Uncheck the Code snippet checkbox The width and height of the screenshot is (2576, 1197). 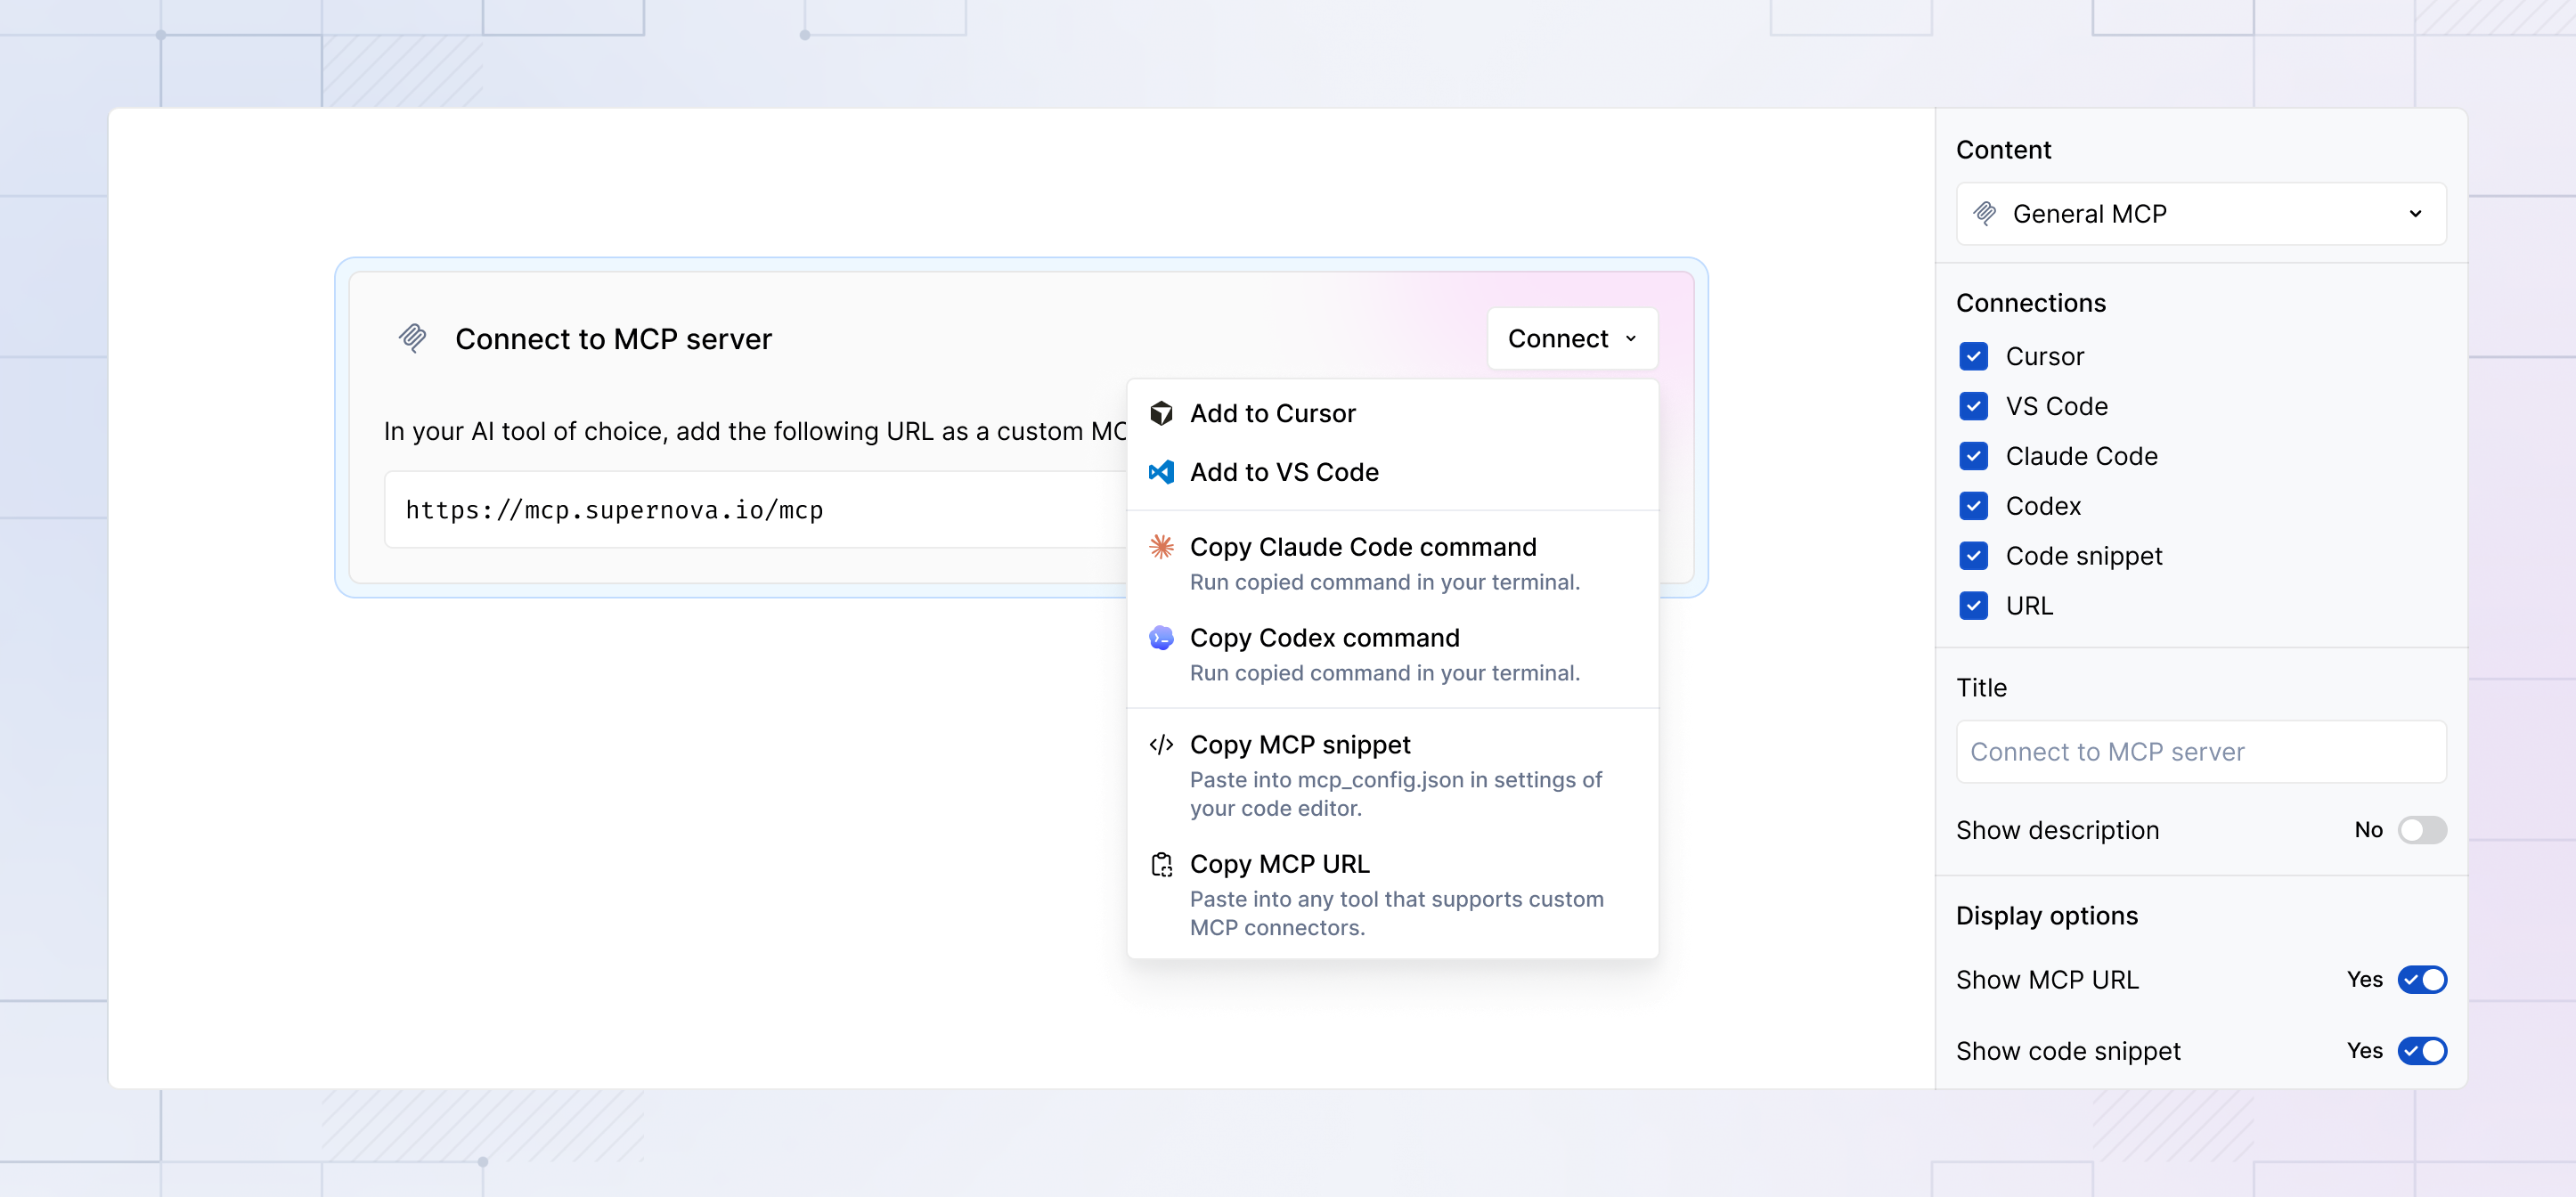coord(1973,556)
